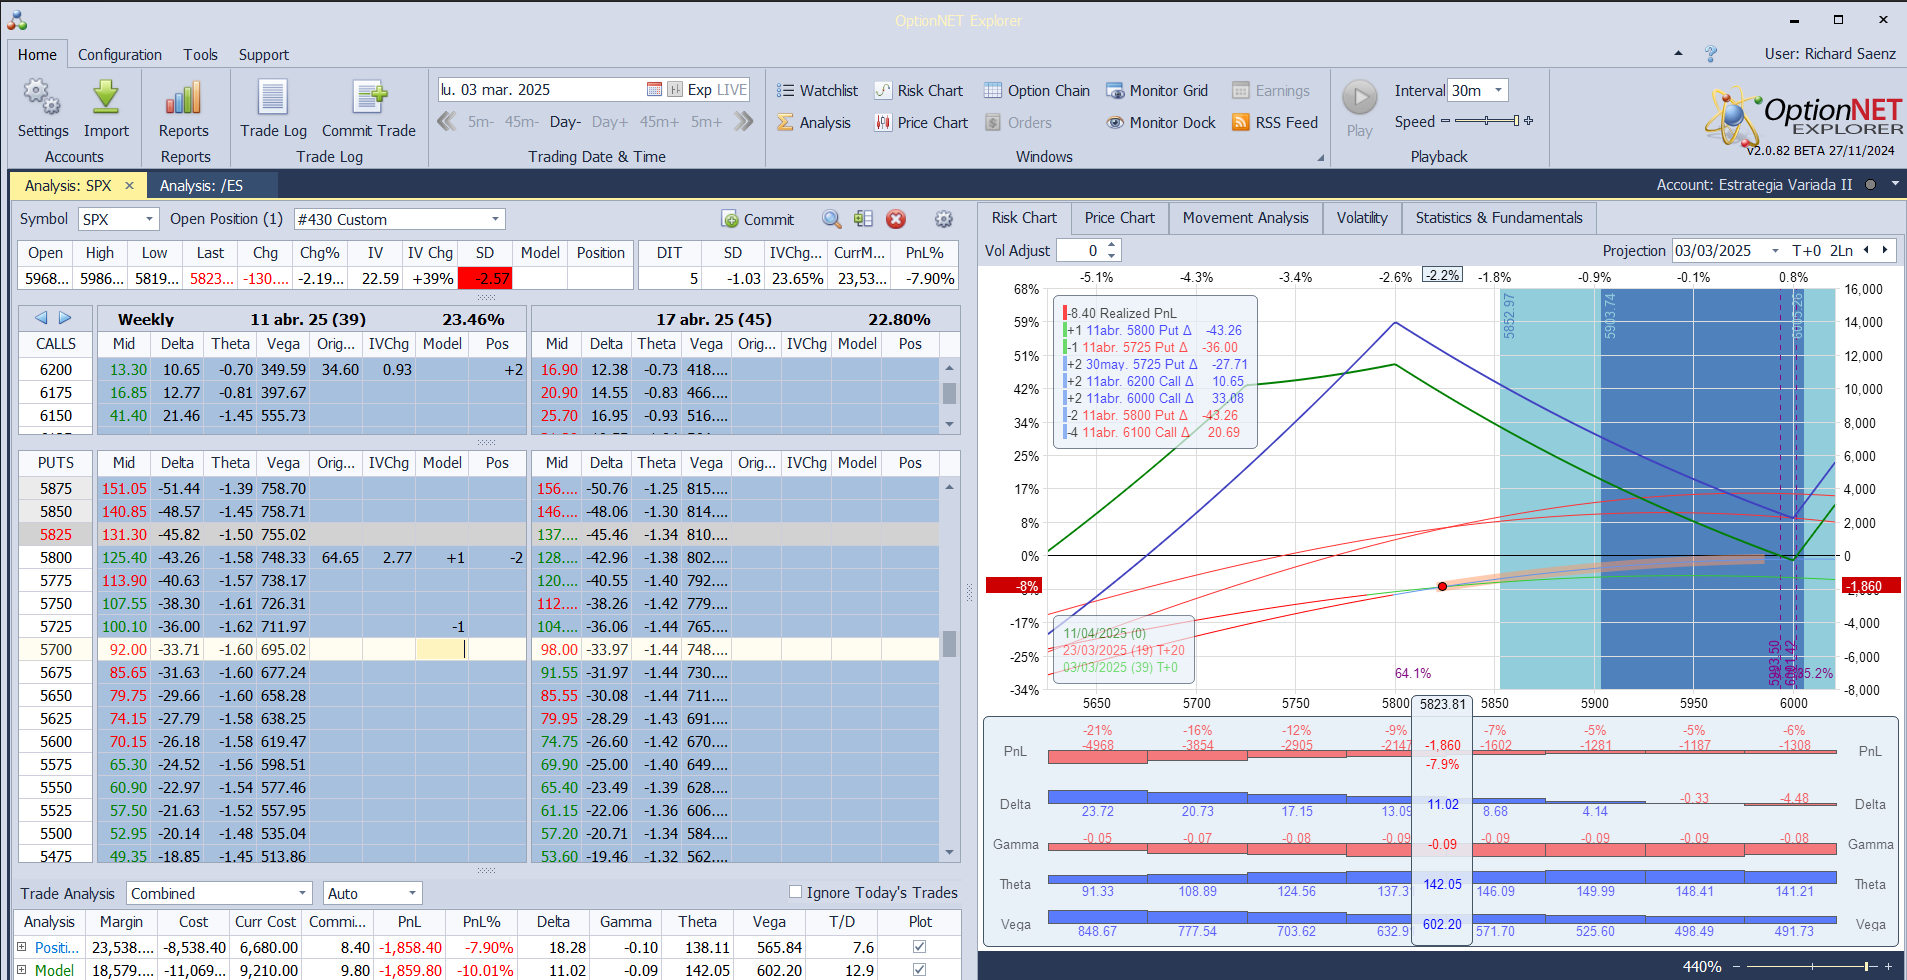1907x980 pixels.
Task: Open the Tools ribbon tab
Action: pyautogui.click(x=200, y=55)
